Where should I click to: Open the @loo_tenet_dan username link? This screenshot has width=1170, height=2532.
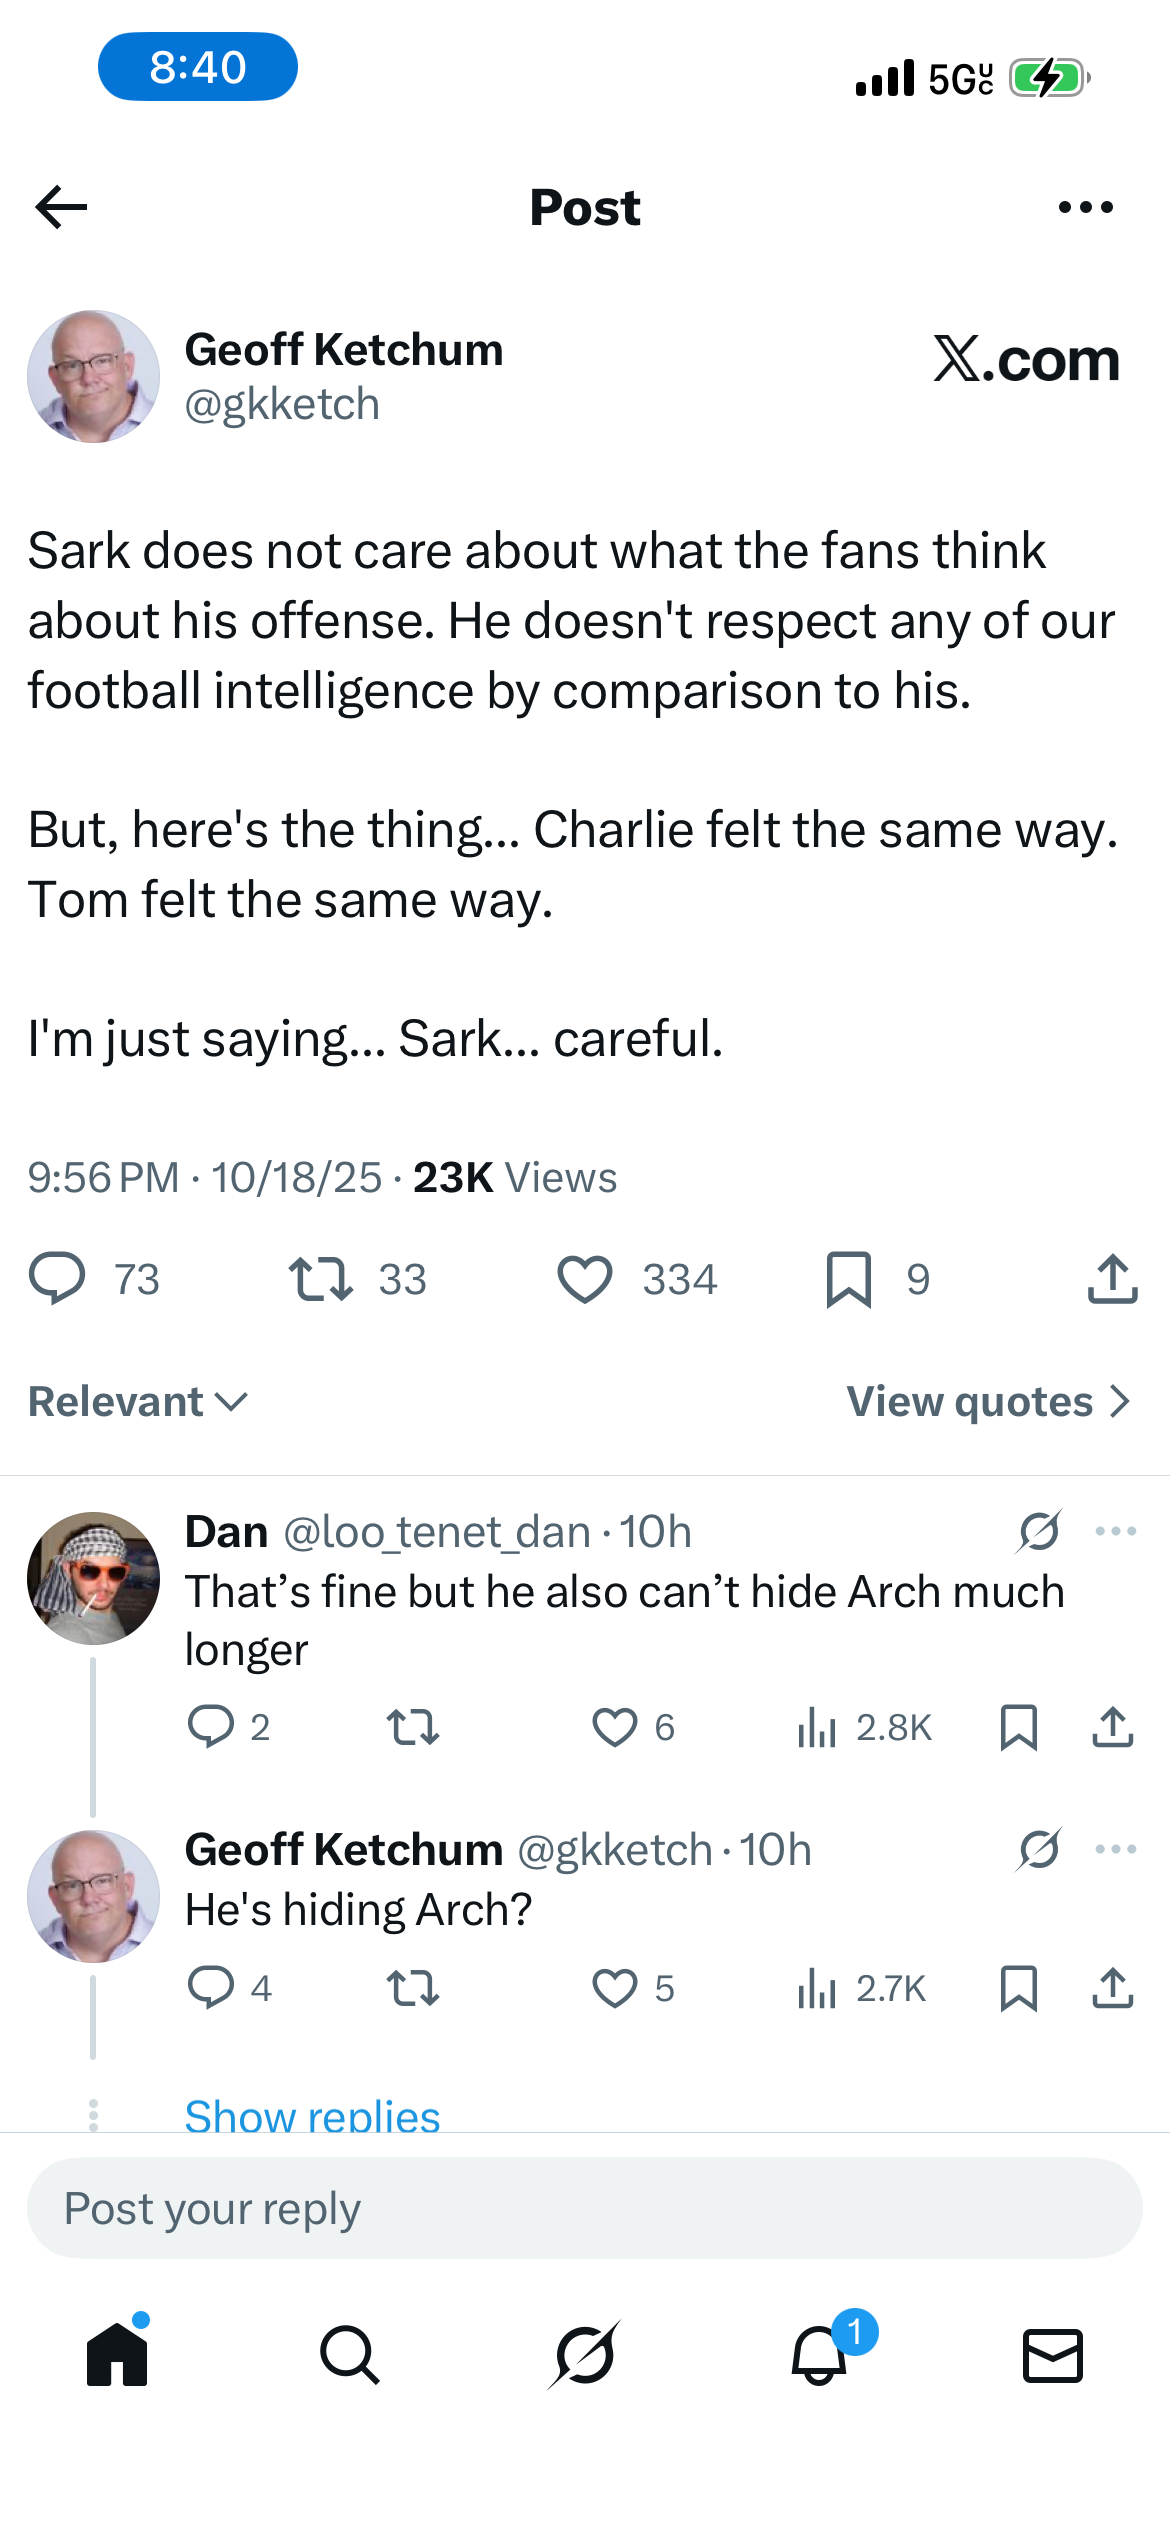[437, 1532]
